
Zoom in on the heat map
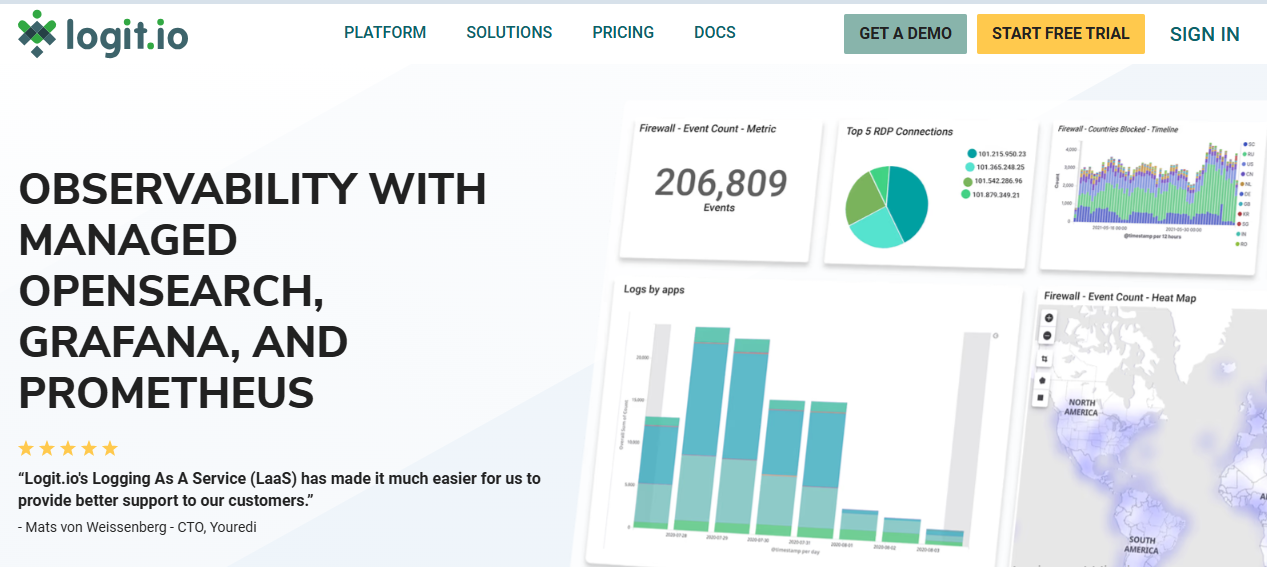(1049, 318)
